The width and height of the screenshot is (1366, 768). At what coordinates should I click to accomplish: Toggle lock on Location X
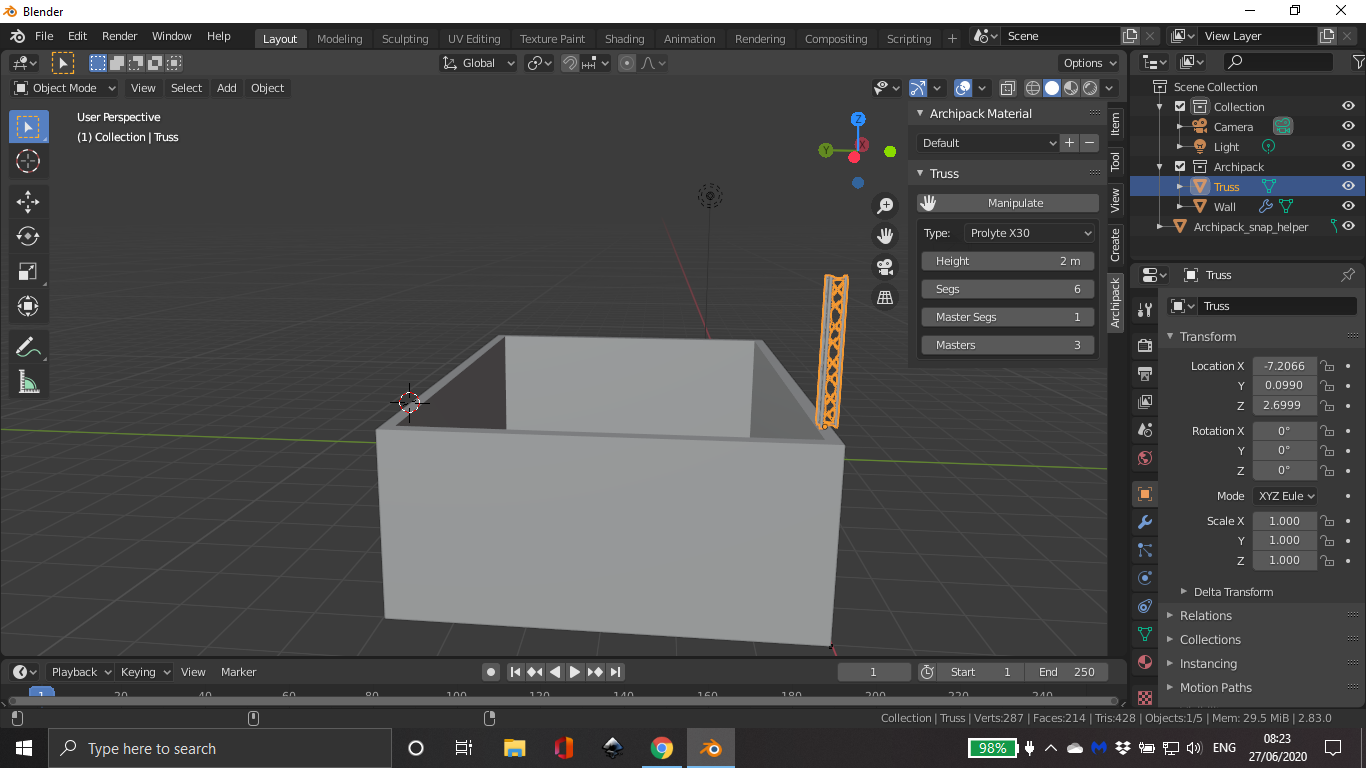click(1327, 366)
